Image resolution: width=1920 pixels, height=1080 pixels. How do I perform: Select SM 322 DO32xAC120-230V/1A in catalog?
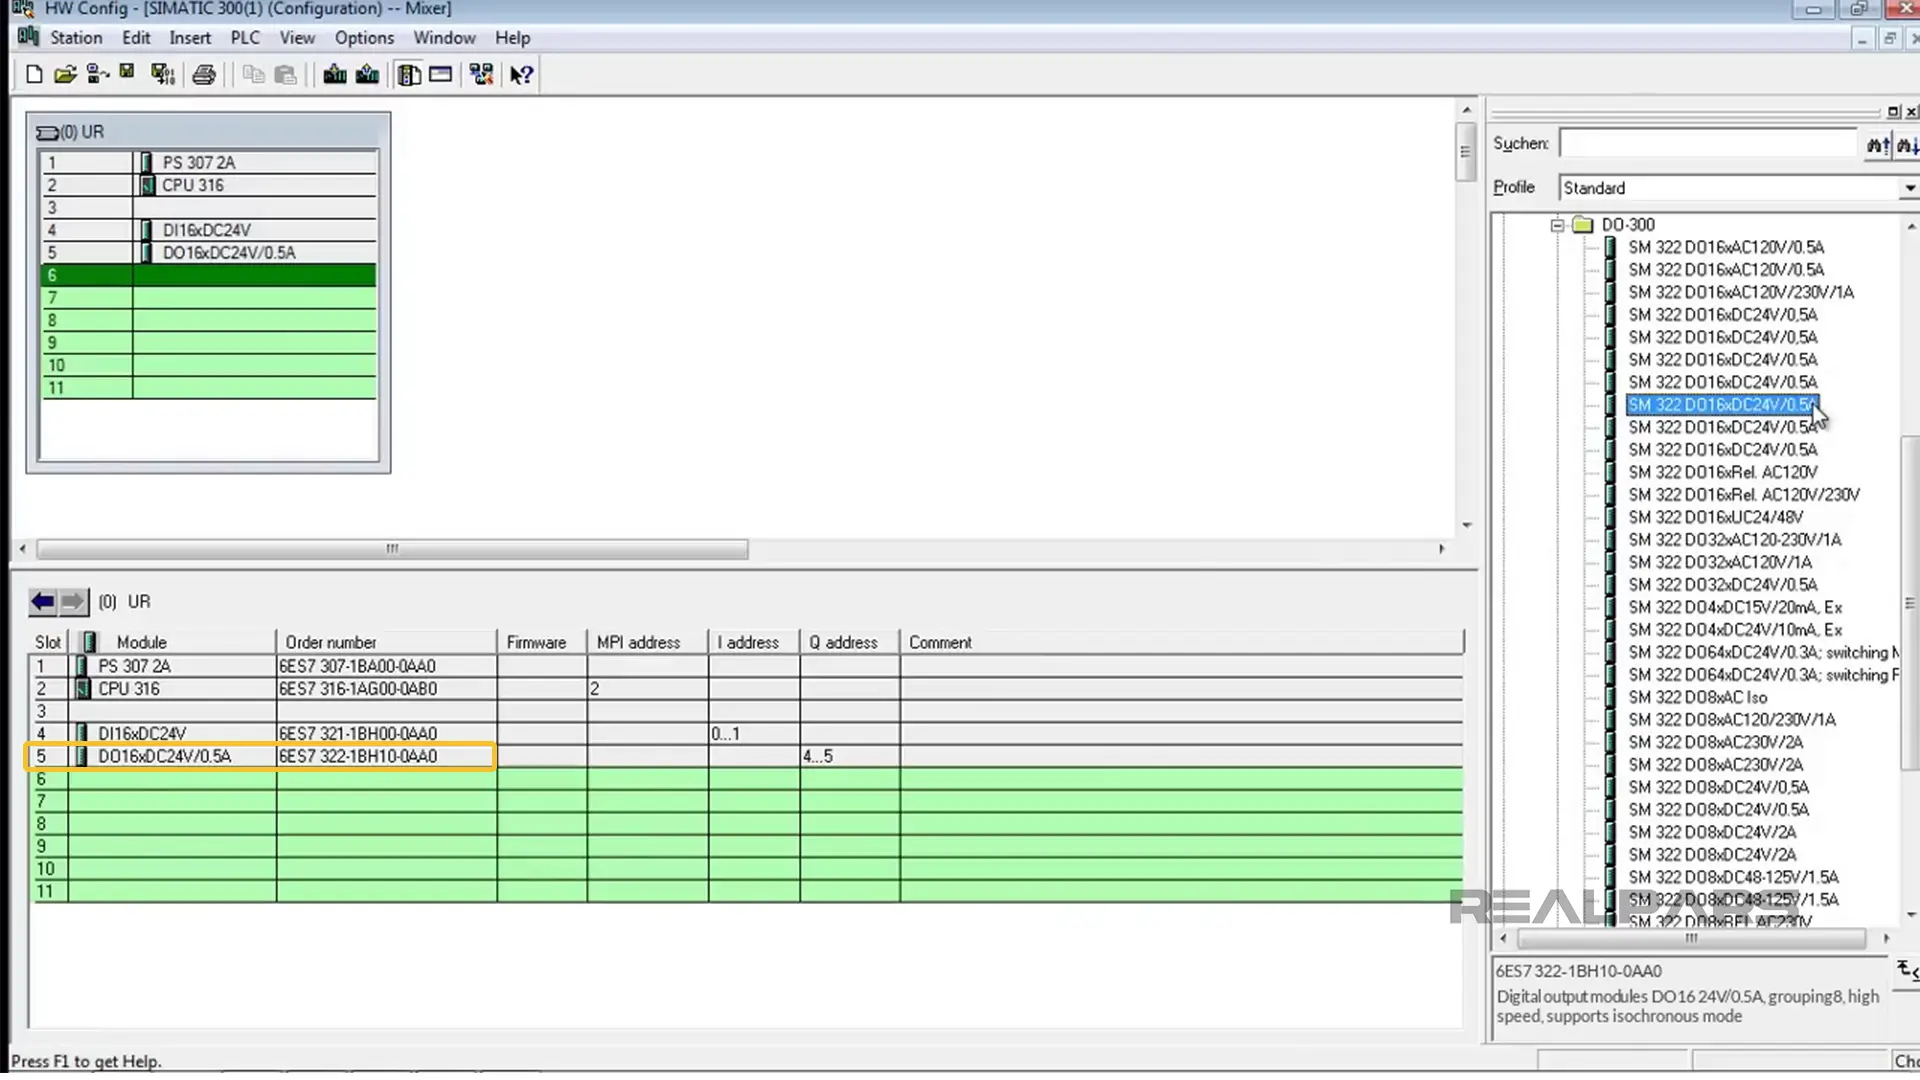(x=1734, y=540)
